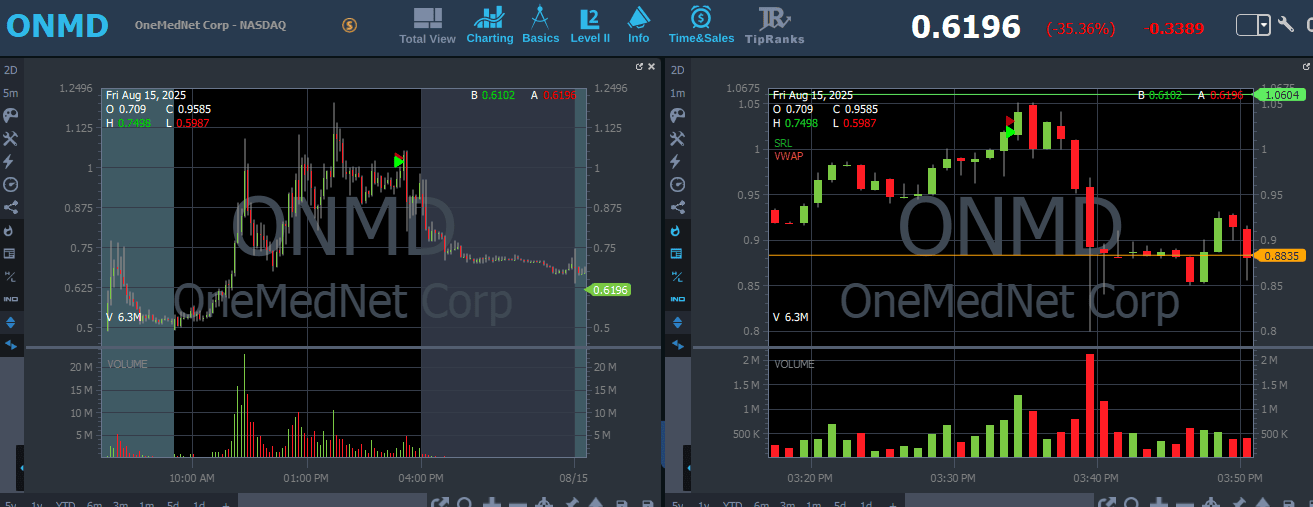This screenshot has width=1313, height=507.
Task: Open Time&Sales window
Action: [701, 26]
